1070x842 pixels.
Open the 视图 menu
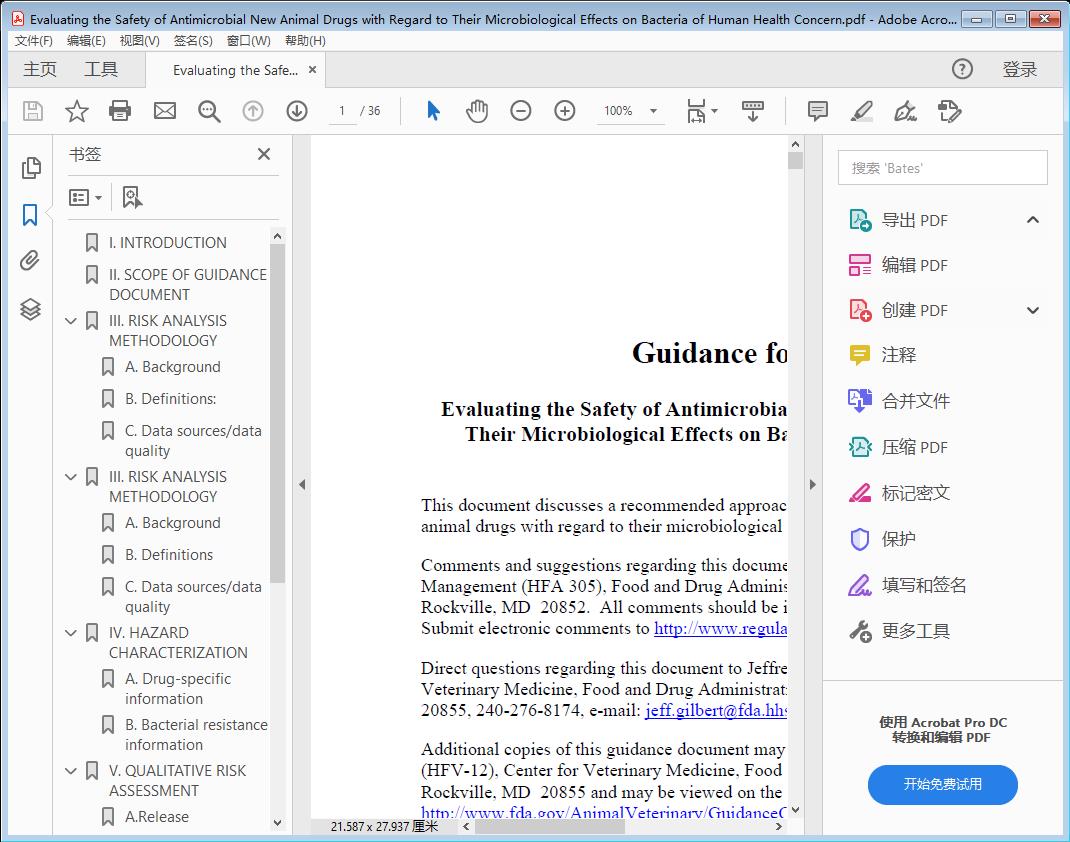tap(139, 41)
